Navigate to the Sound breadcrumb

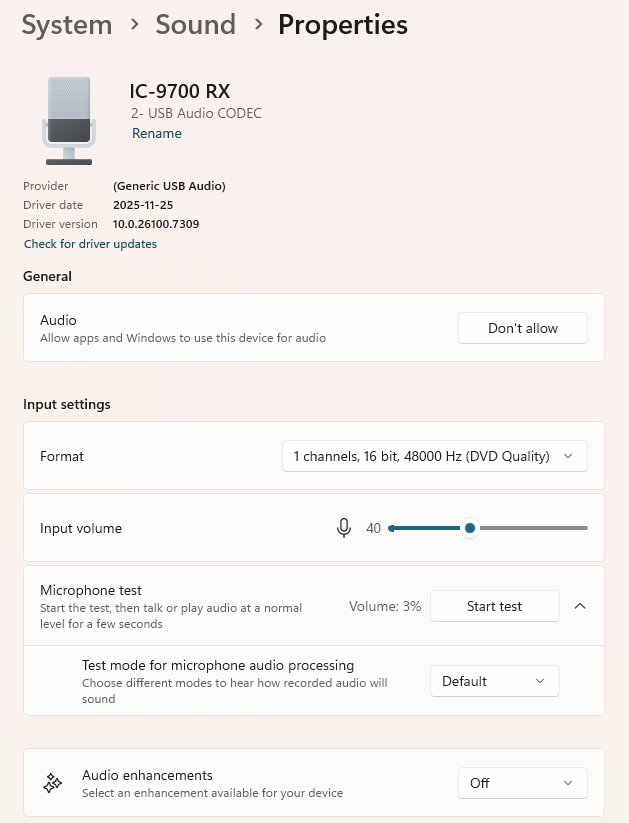click(x=196, y=24)
